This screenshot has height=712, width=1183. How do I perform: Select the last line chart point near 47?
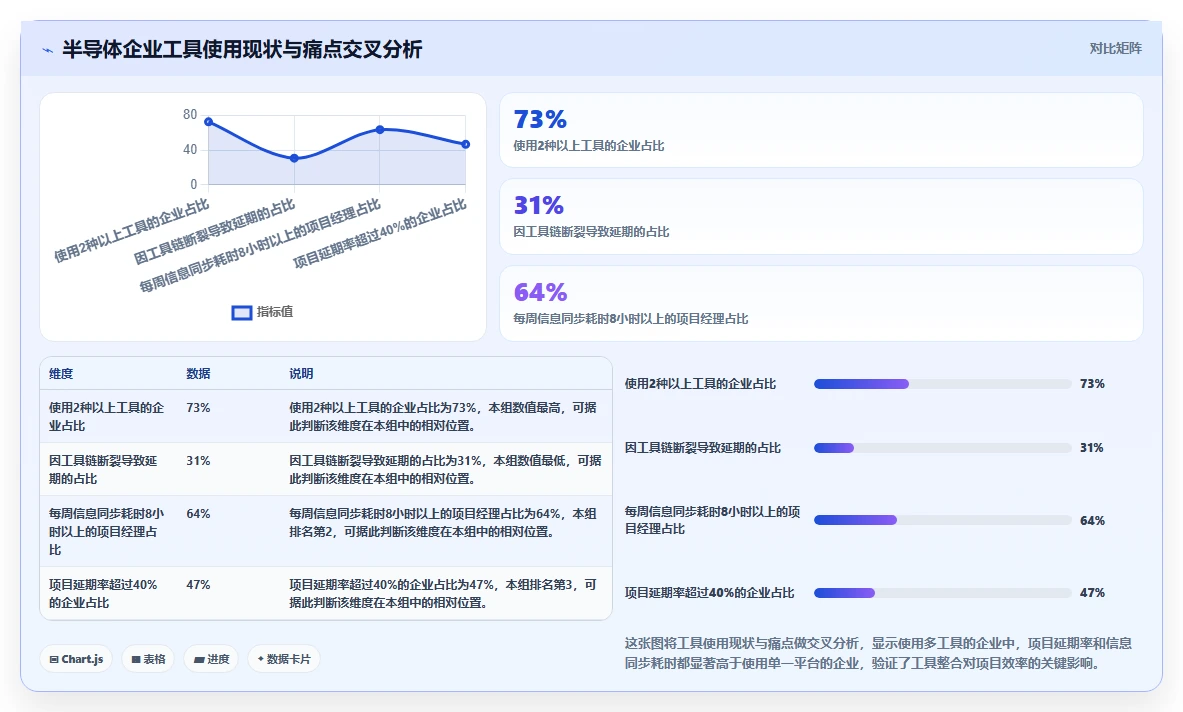(466, 144)
